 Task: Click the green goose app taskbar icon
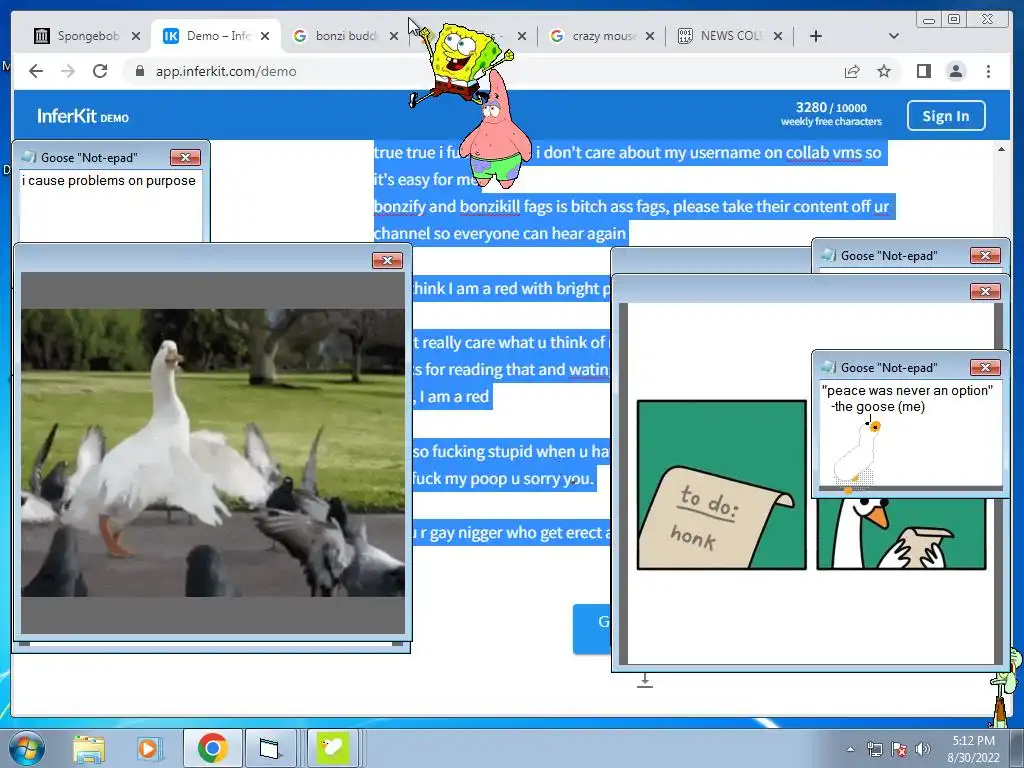[332, 748]
